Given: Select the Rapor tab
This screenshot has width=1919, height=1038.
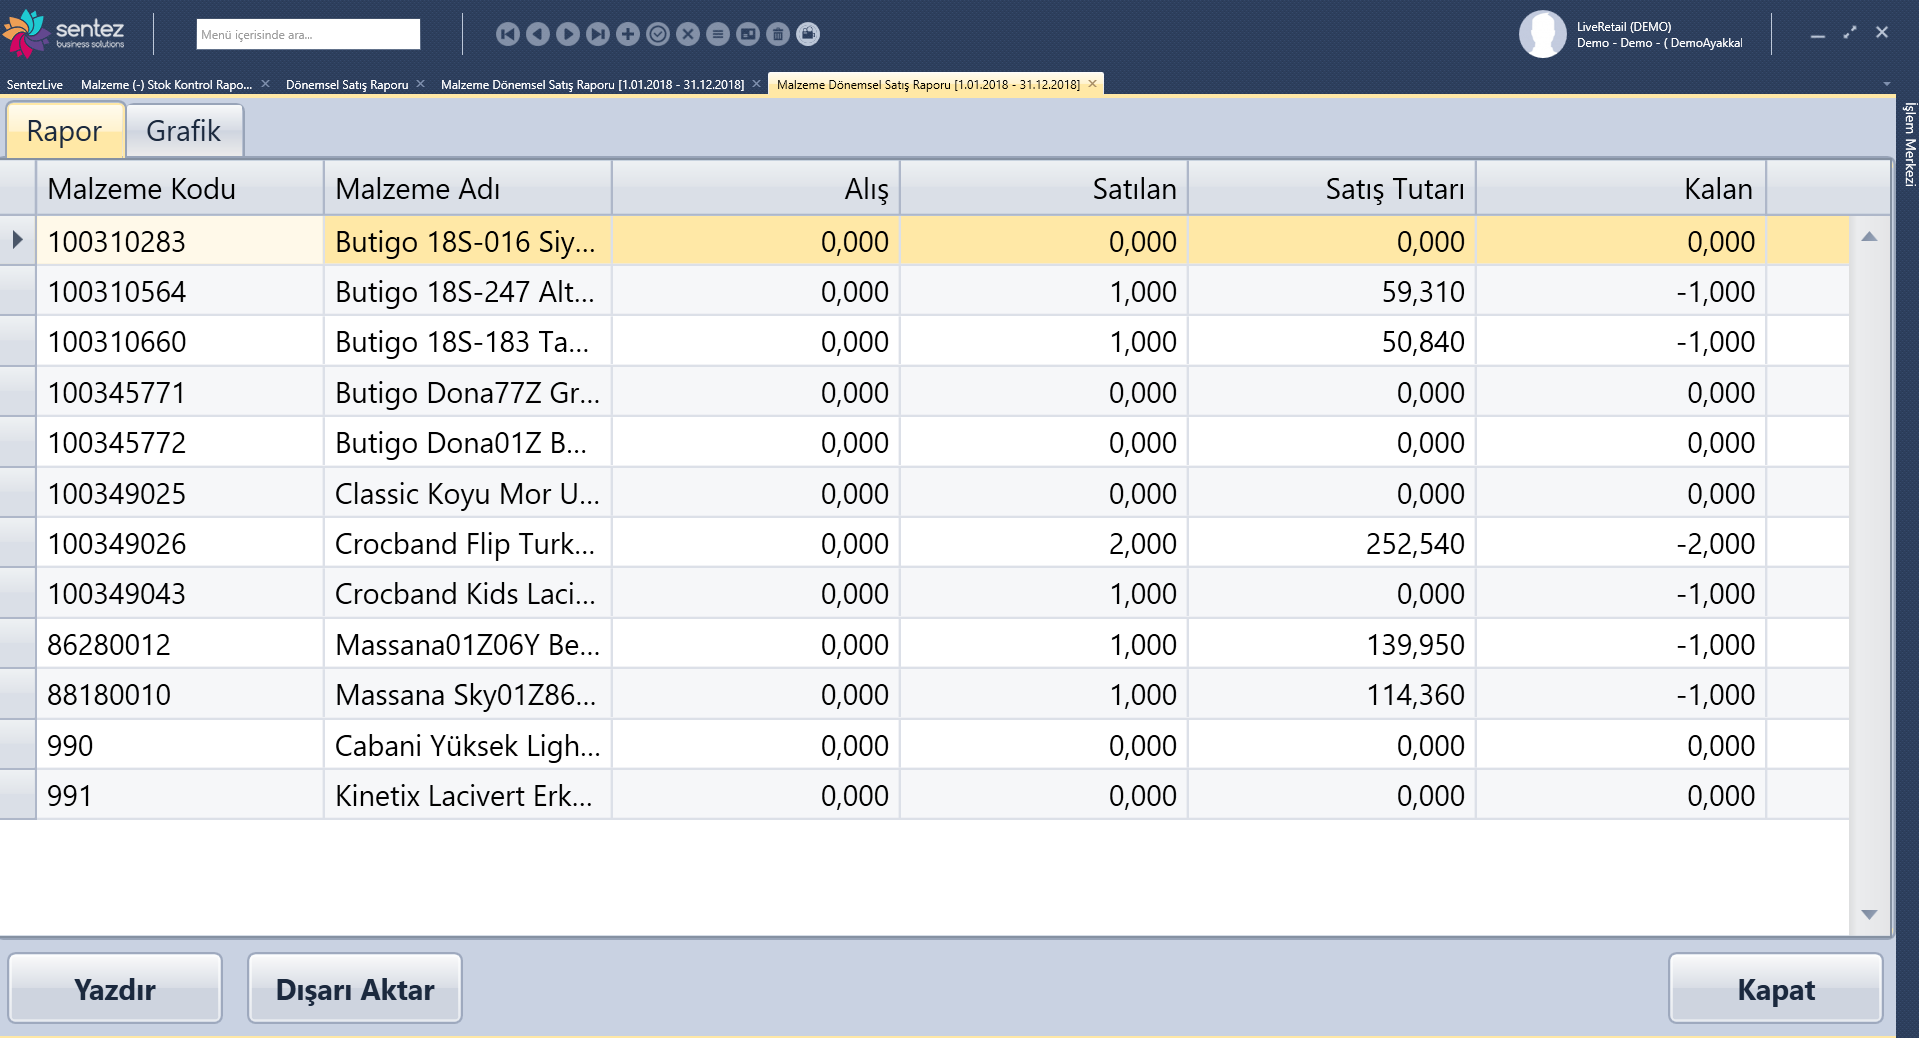Looking at the screenshot, I should (x=64, y=131).
